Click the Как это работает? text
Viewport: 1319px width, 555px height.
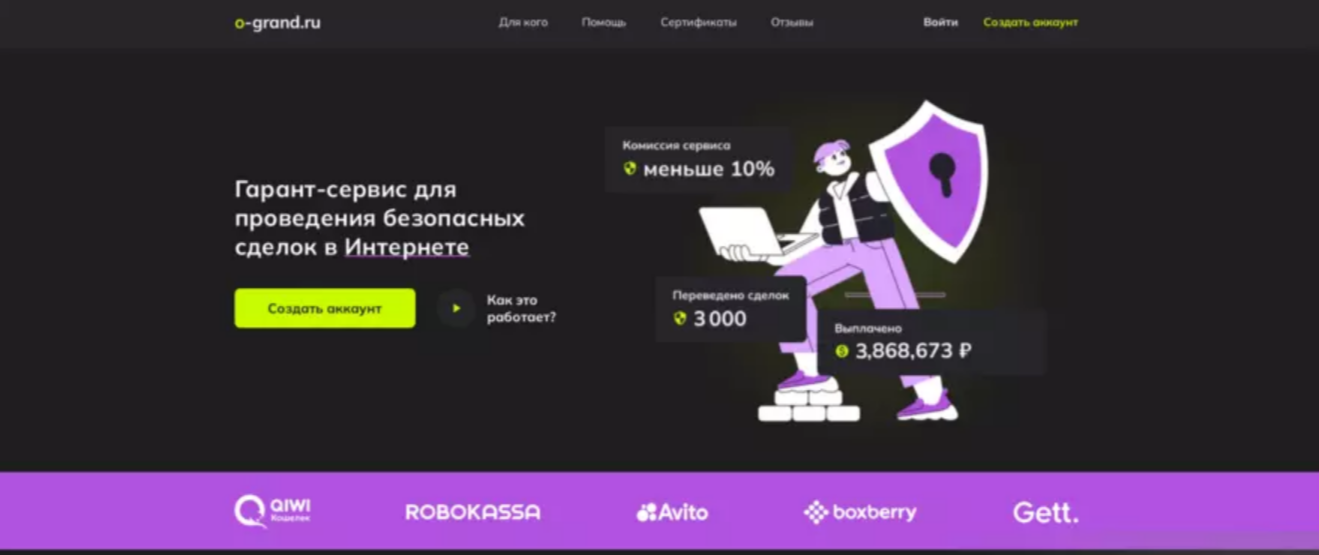tap(521, 308)
